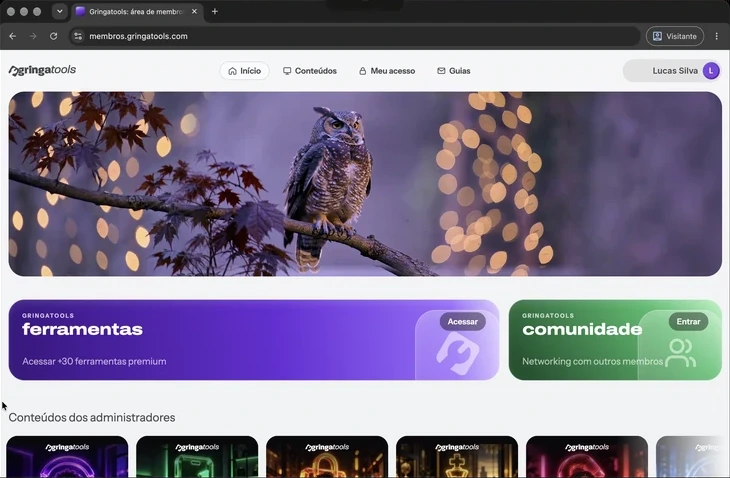Click the owl banner image
The image size is (730, 478).
click(365, 184)
